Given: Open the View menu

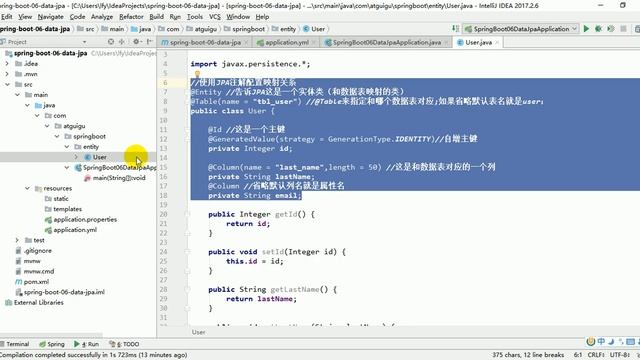Looking at the screenshot, I should click(25, 17).
